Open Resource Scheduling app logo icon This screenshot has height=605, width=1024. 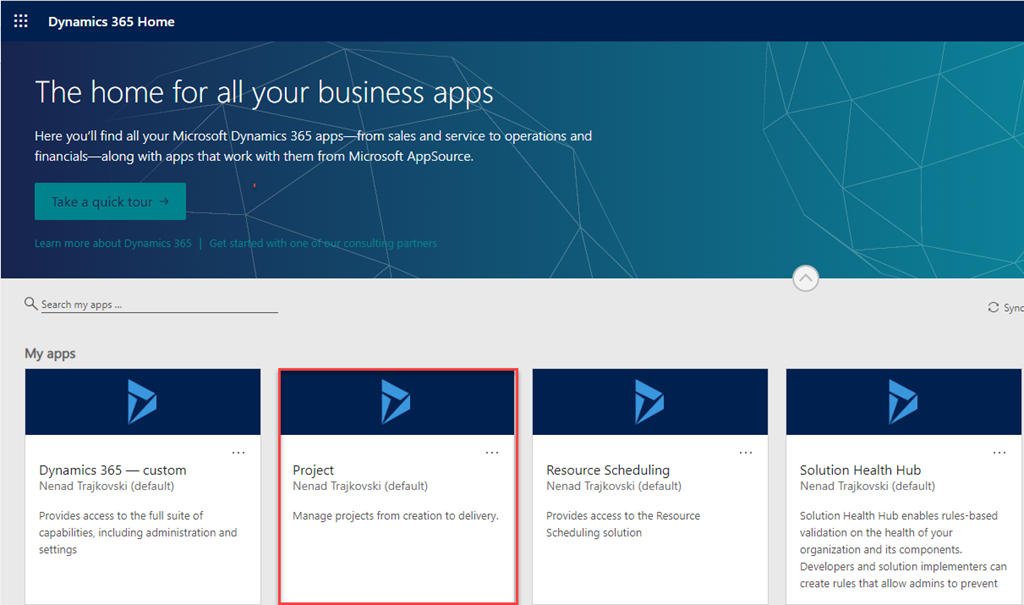click(x=650, y=402)
